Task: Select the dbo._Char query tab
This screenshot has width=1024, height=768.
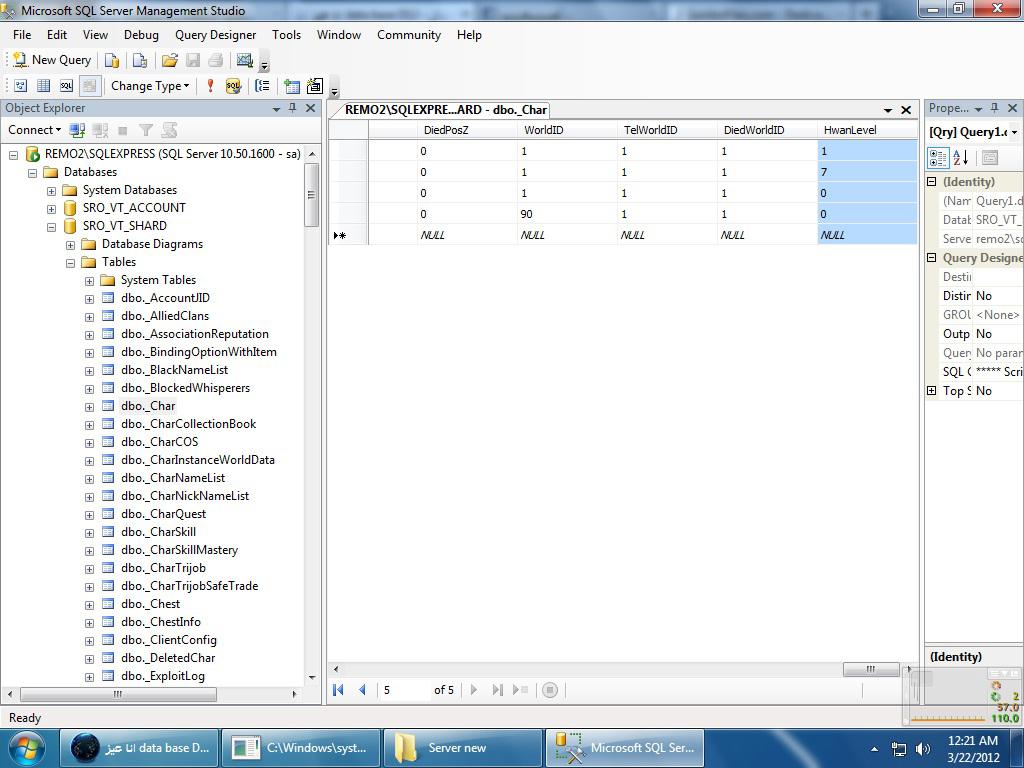Action: tap(445, 110)
